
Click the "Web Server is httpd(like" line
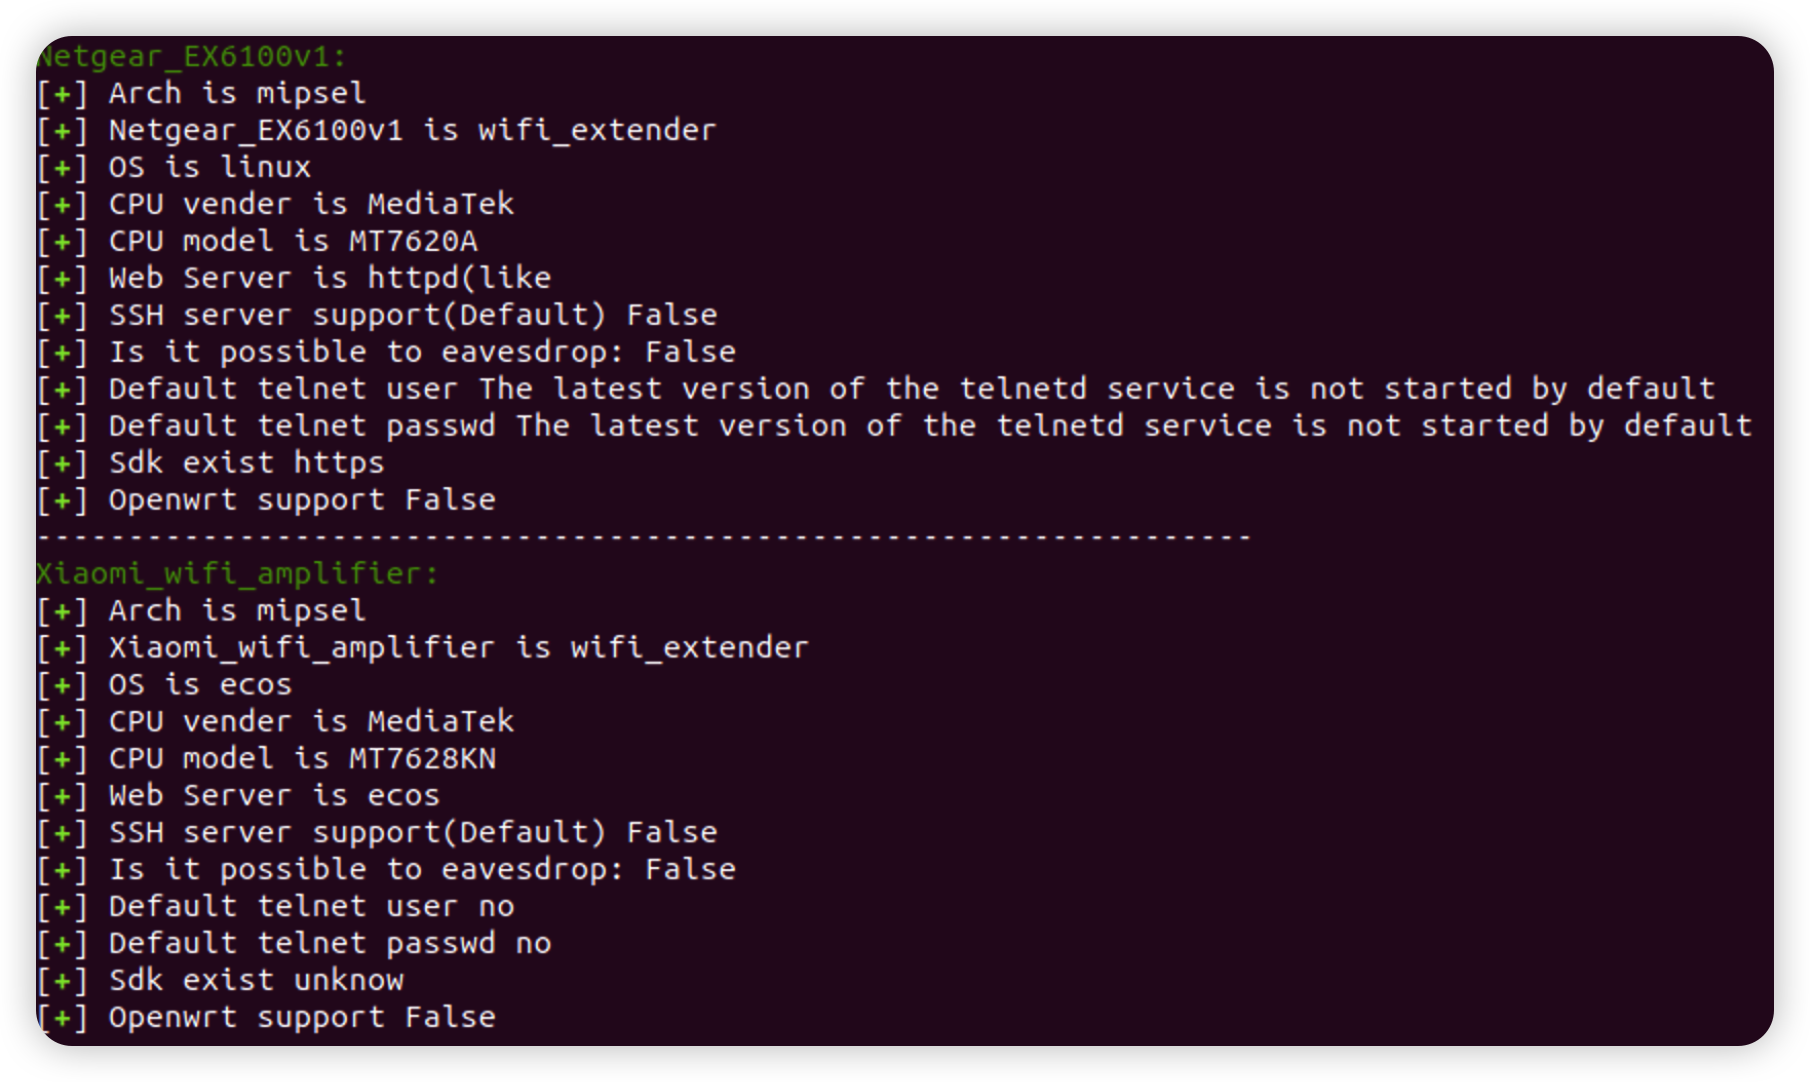point(329,278)
